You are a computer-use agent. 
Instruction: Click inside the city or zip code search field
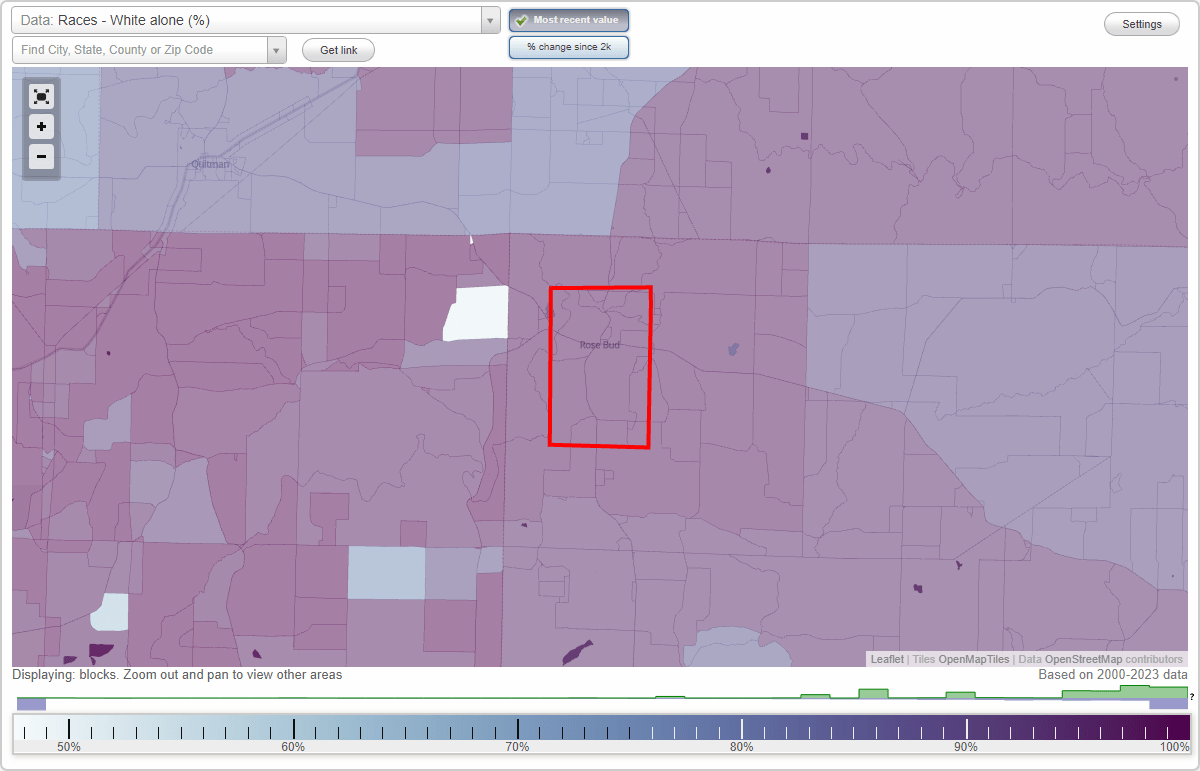tap(140, 49)
